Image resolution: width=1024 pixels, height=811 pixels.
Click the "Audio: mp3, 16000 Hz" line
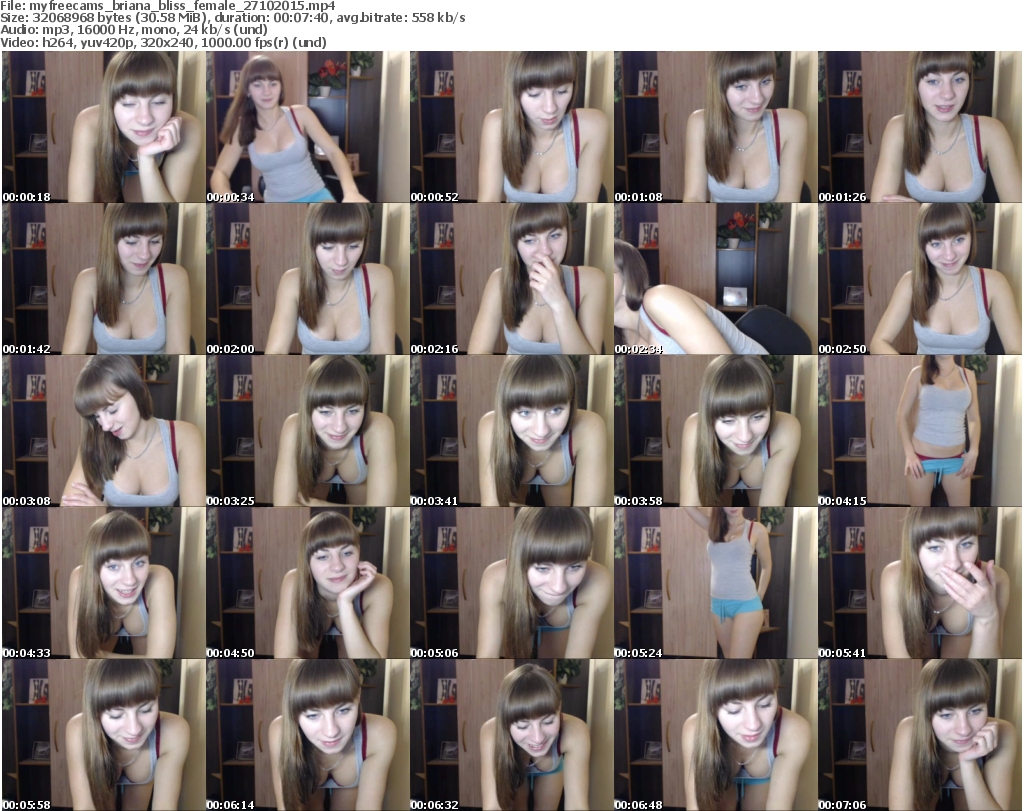tap(134, 30)
